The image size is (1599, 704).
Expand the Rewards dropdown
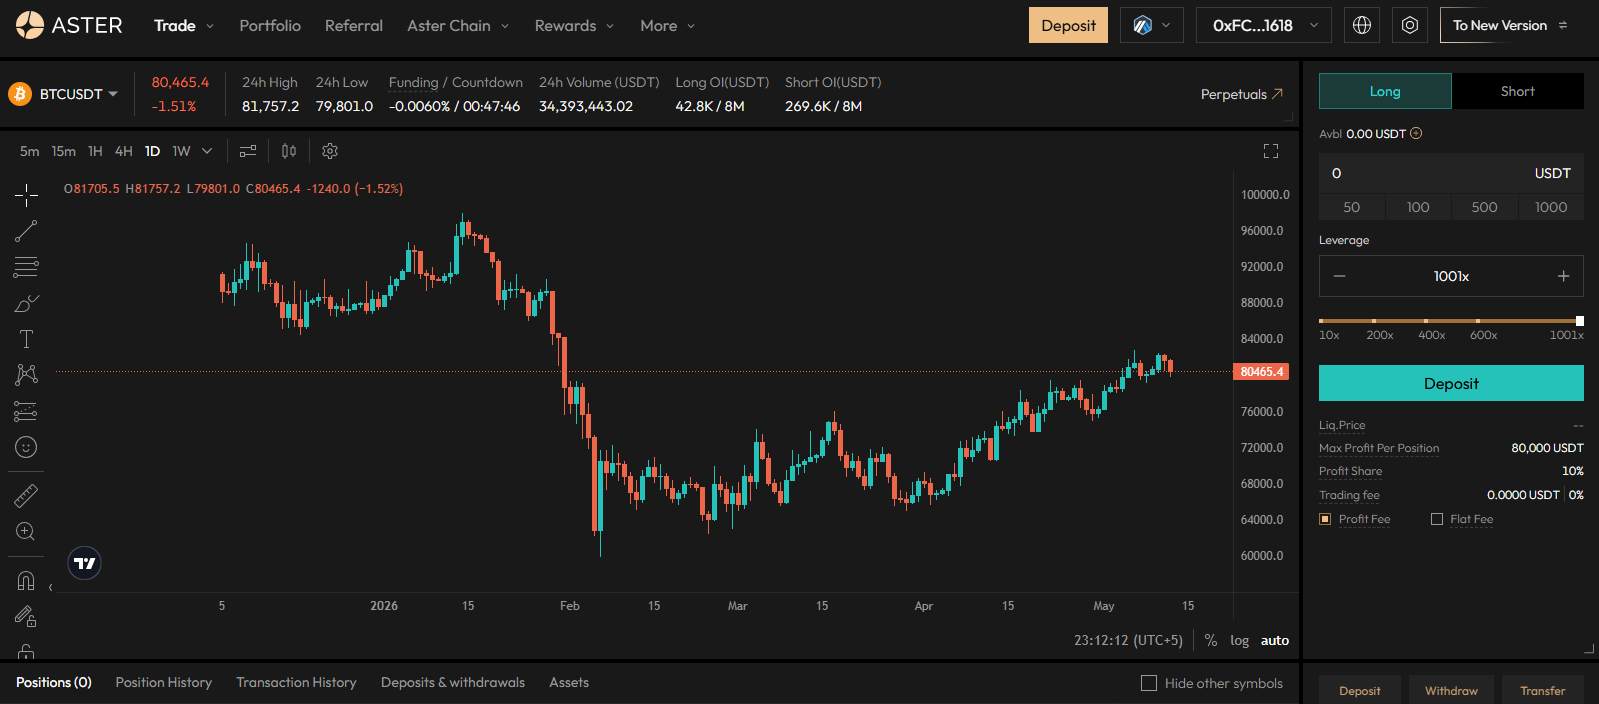574,26
